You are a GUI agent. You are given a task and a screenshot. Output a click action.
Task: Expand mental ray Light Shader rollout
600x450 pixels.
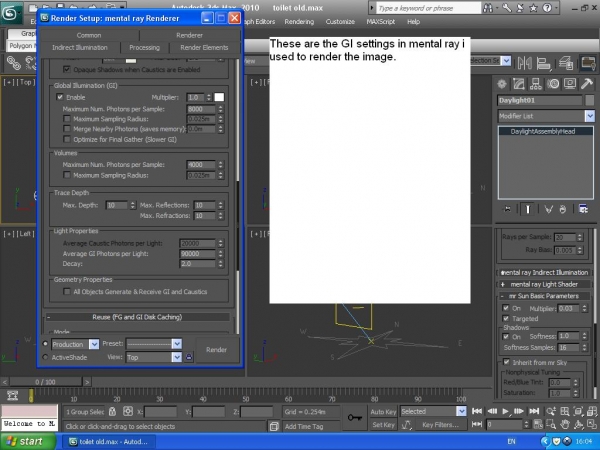(545, 284)
